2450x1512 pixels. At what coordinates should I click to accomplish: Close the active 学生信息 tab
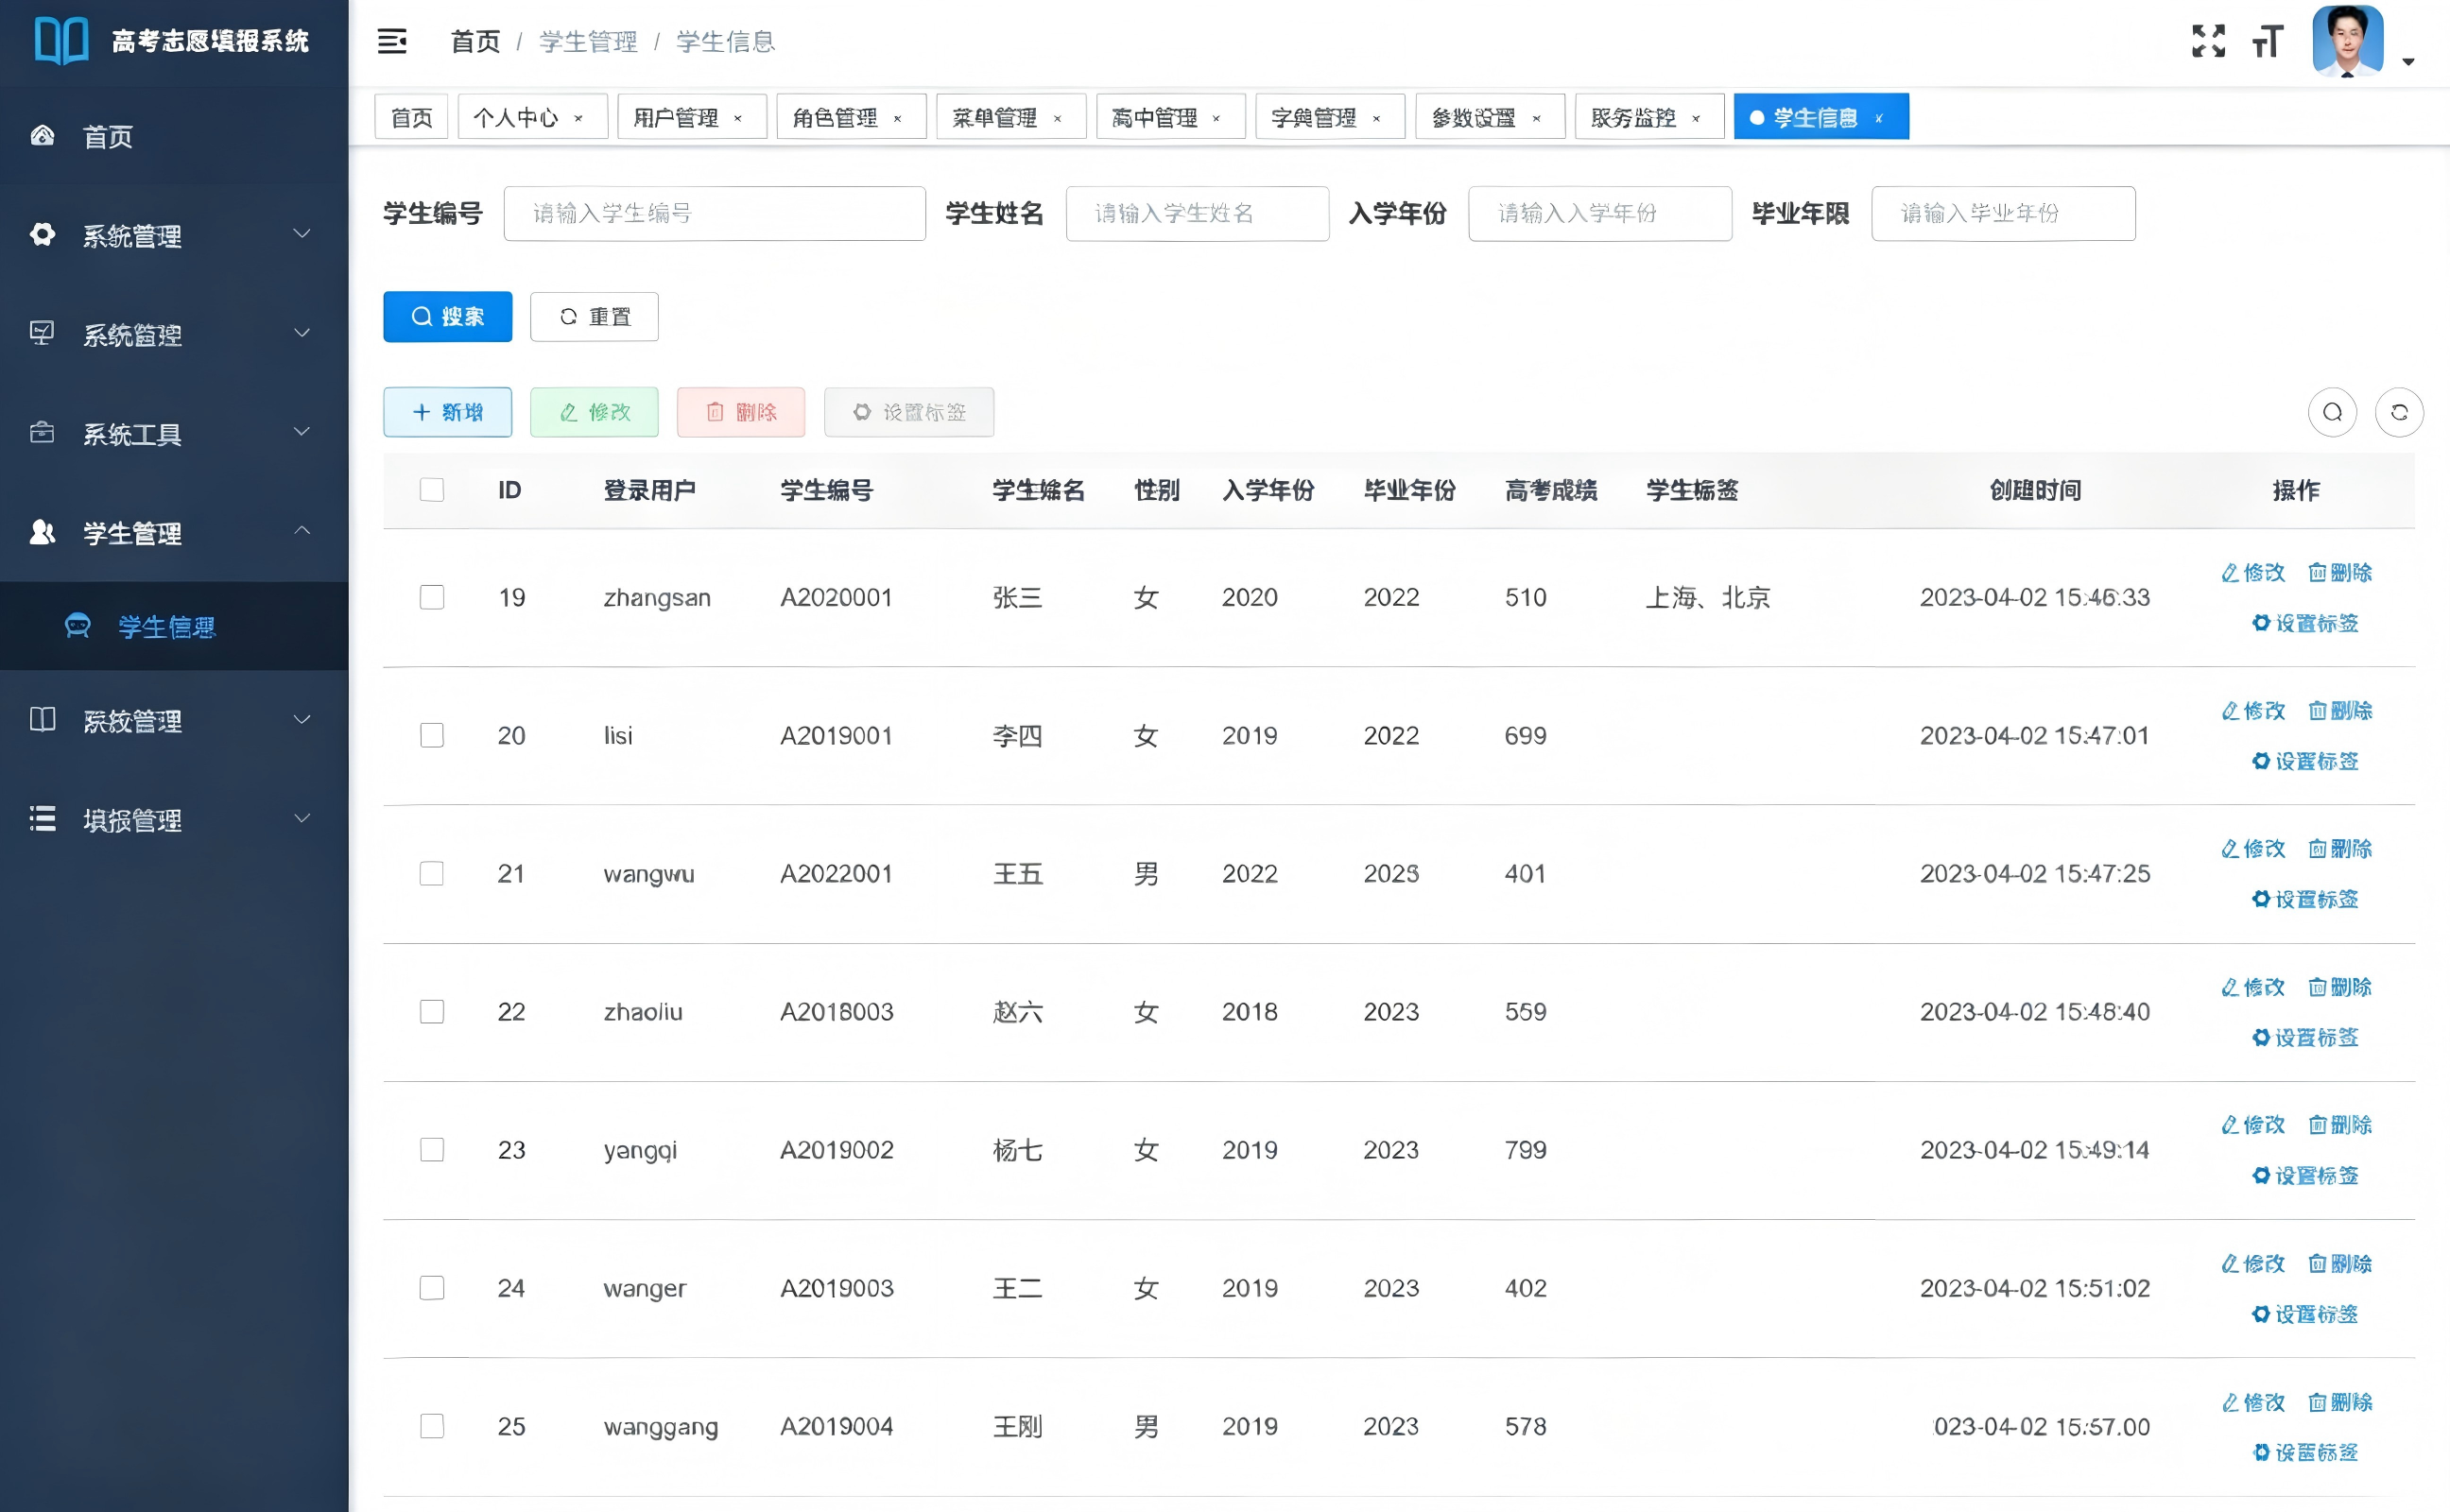[x=1879, y=118]
